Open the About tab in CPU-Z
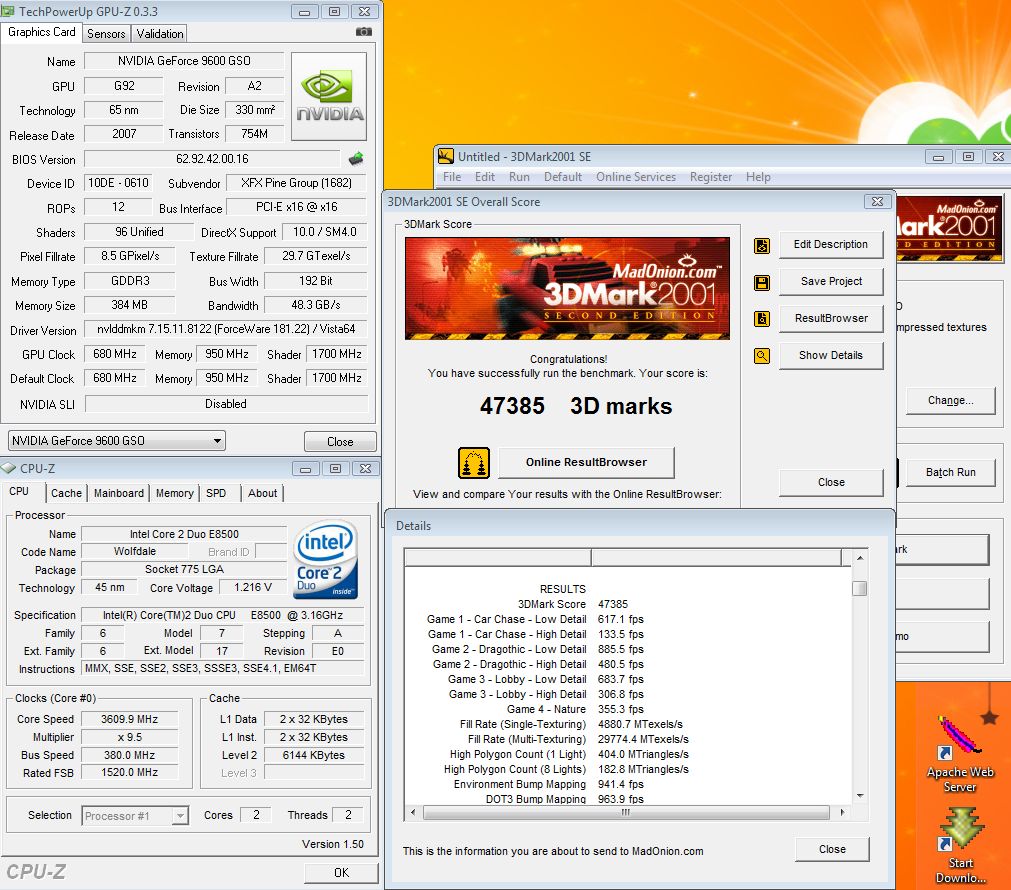Screen dimensions: 1011x890 262,493
